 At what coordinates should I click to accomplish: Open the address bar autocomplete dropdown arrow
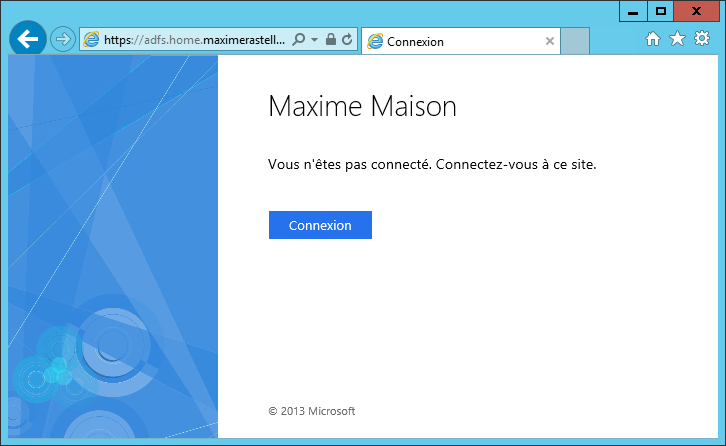tap(314, 40)
